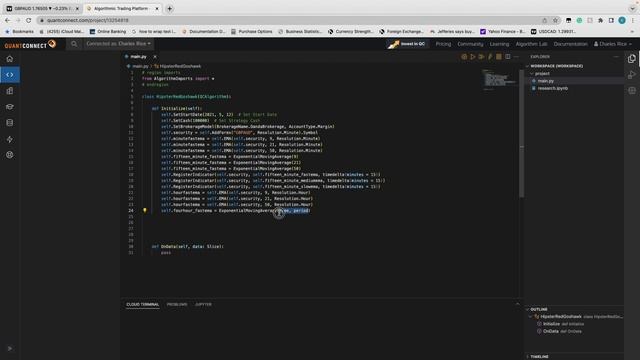Click the editor vertical scrollbar
This screenshot has width=640, height=360.
click(x=521, y=134)
